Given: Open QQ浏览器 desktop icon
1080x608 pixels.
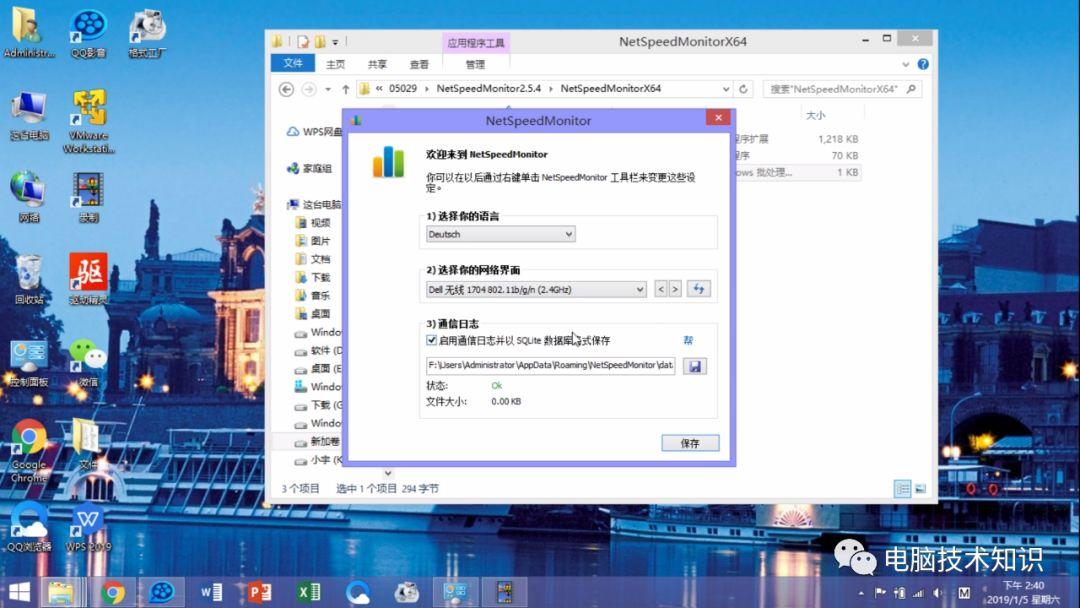Looking at the screenshot, I should pyautogui.click(x=29, y=527).
